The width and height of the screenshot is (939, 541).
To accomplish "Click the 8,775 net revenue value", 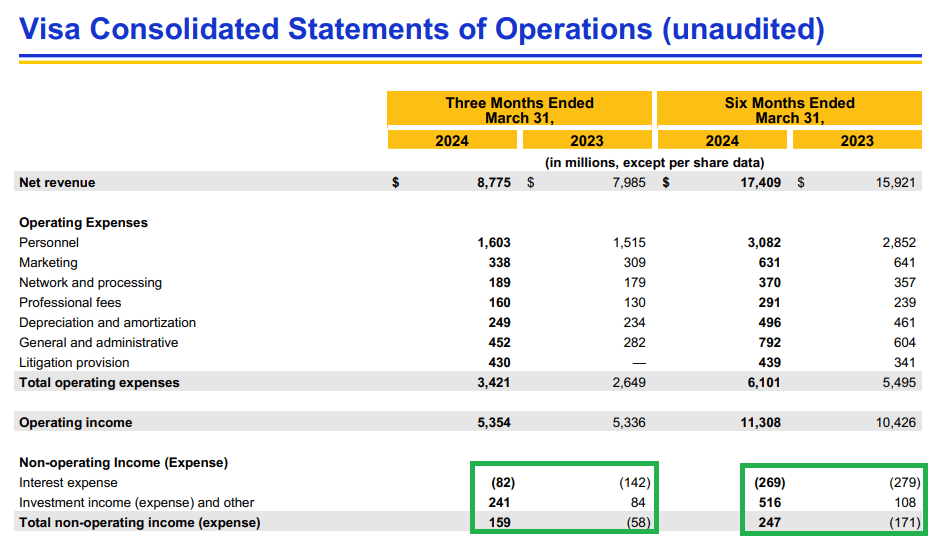I will tap(493, 182).
